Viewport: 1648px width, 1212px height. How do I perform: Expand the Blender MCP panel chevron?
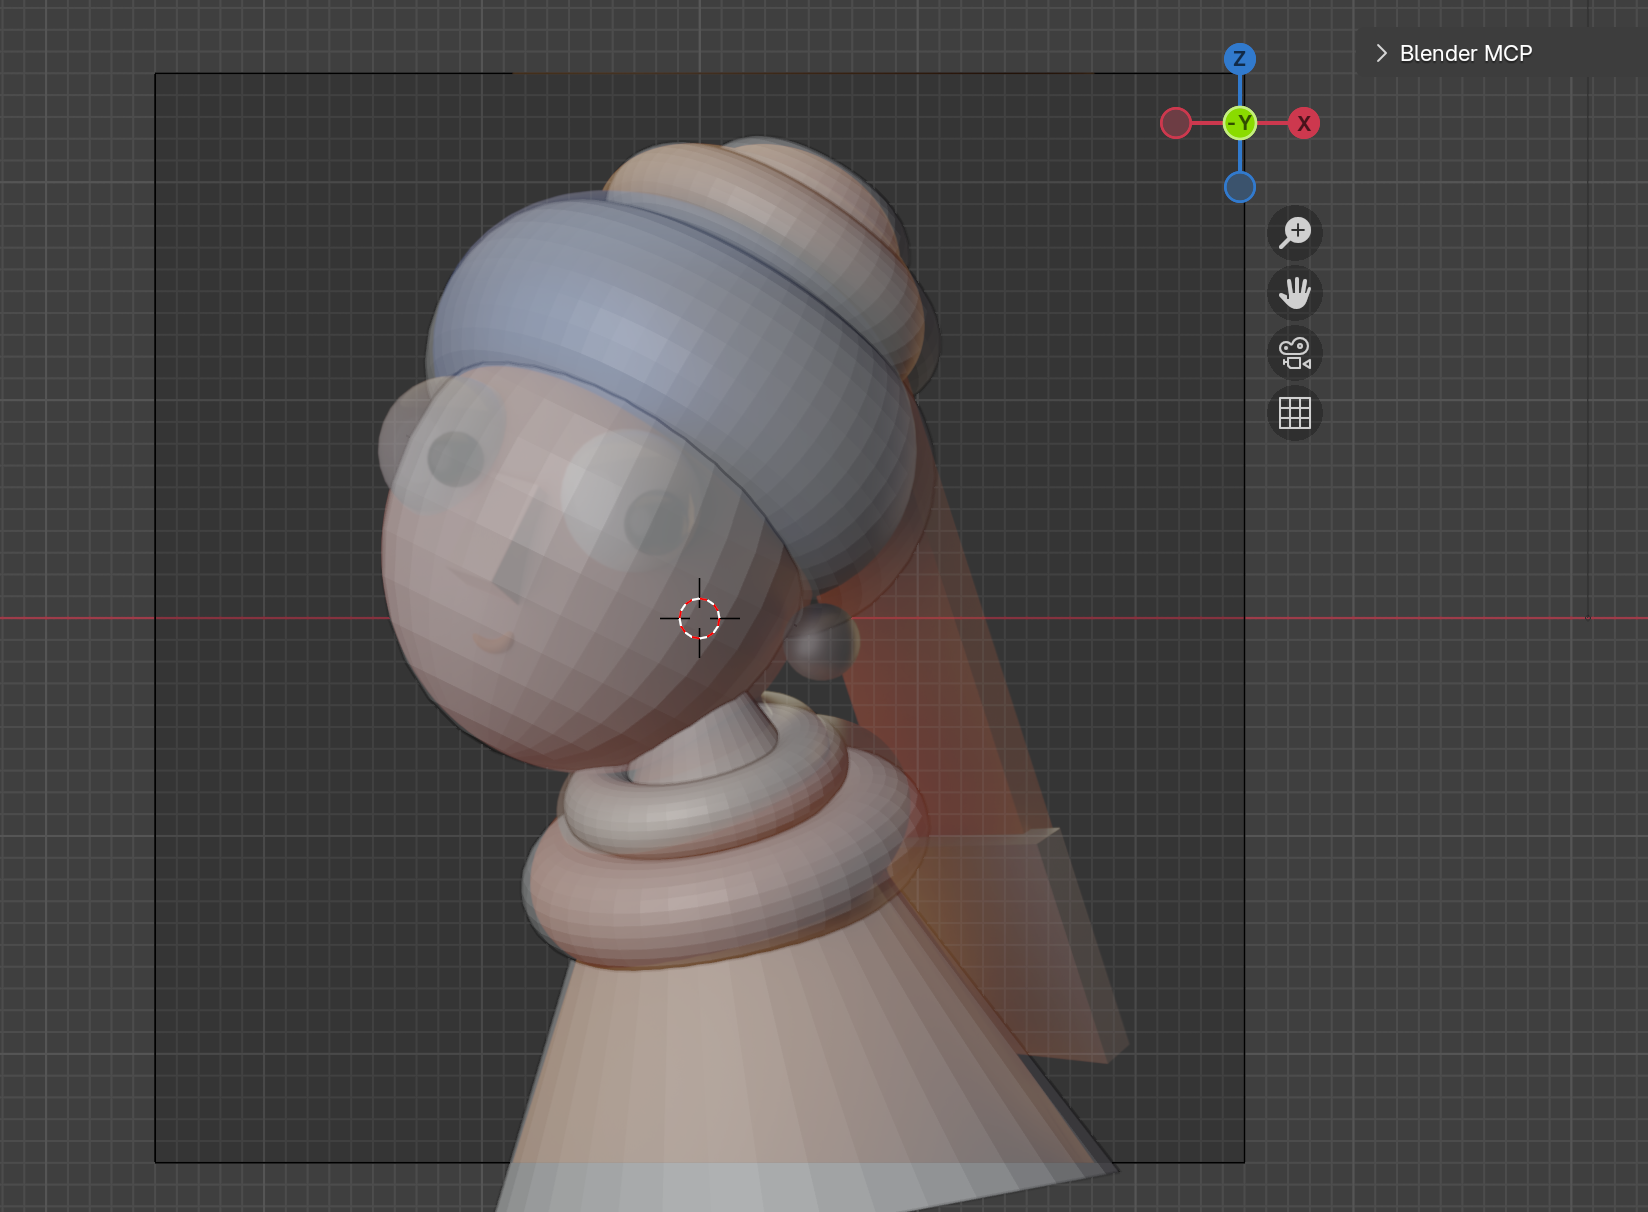pyautogui.click(x=1381, y=53)
